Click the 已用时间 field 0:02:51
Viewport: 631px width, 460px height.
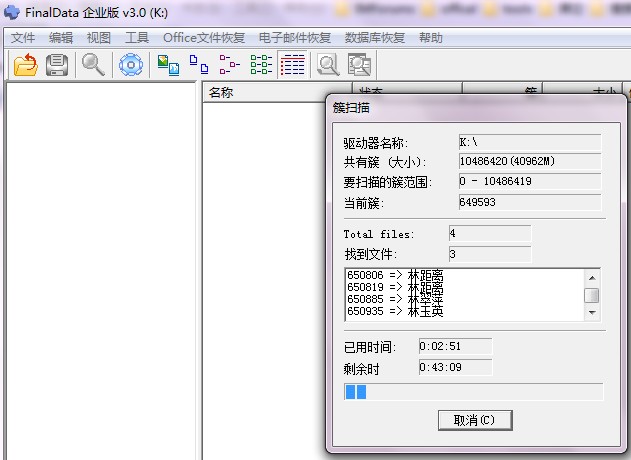pyautogui.click(x=455, y=346)
